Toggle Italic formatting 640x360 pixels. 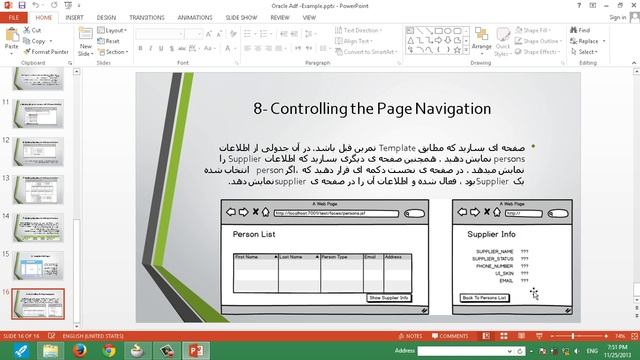tap(151, 49)
